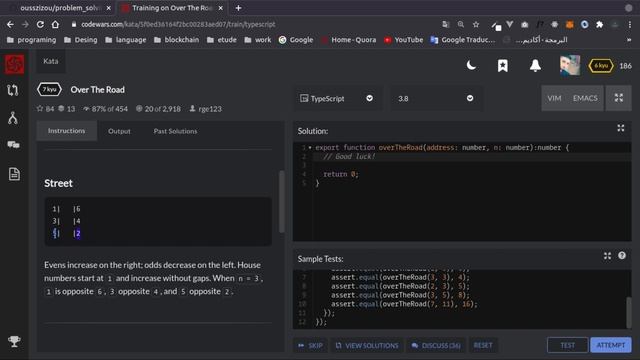The image size is (640, 360).
Task: Go forward in browser history
Action: pyautogui.click(x=25, y=24)
